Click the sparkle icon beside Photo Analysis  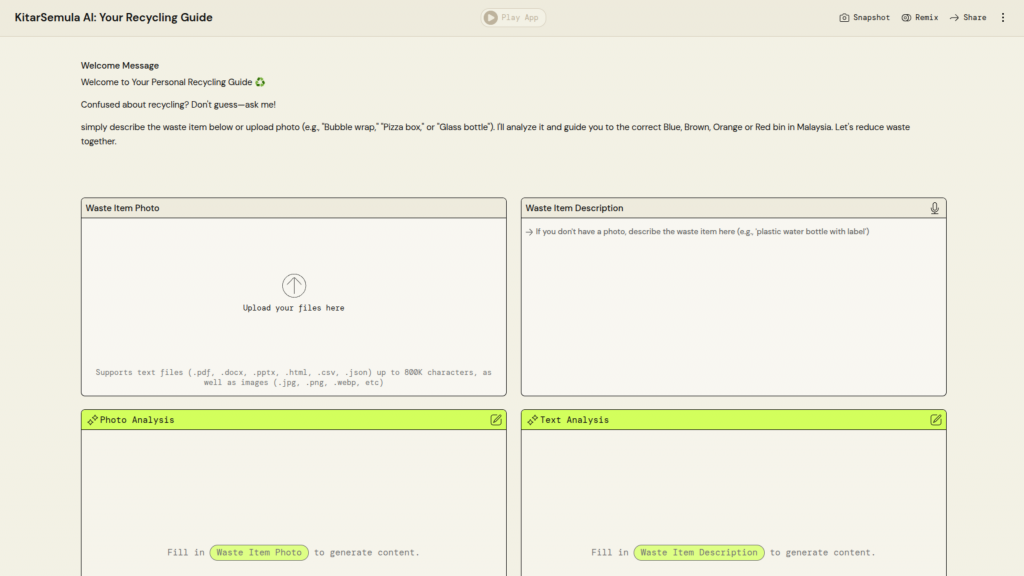click(92, 420)
